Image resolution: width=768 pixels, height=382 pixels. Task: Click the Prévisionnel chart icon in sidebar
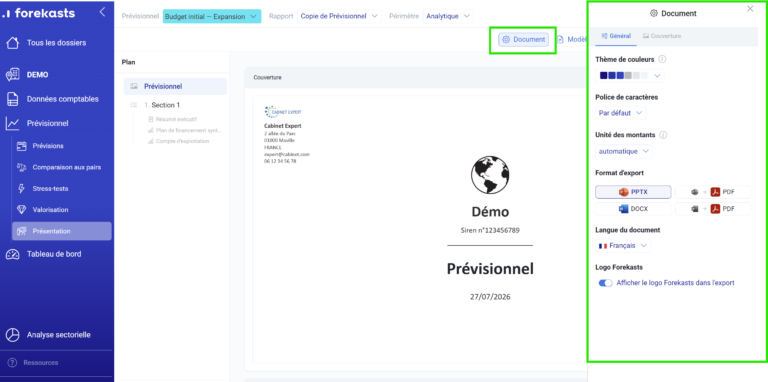pos(12,123)
